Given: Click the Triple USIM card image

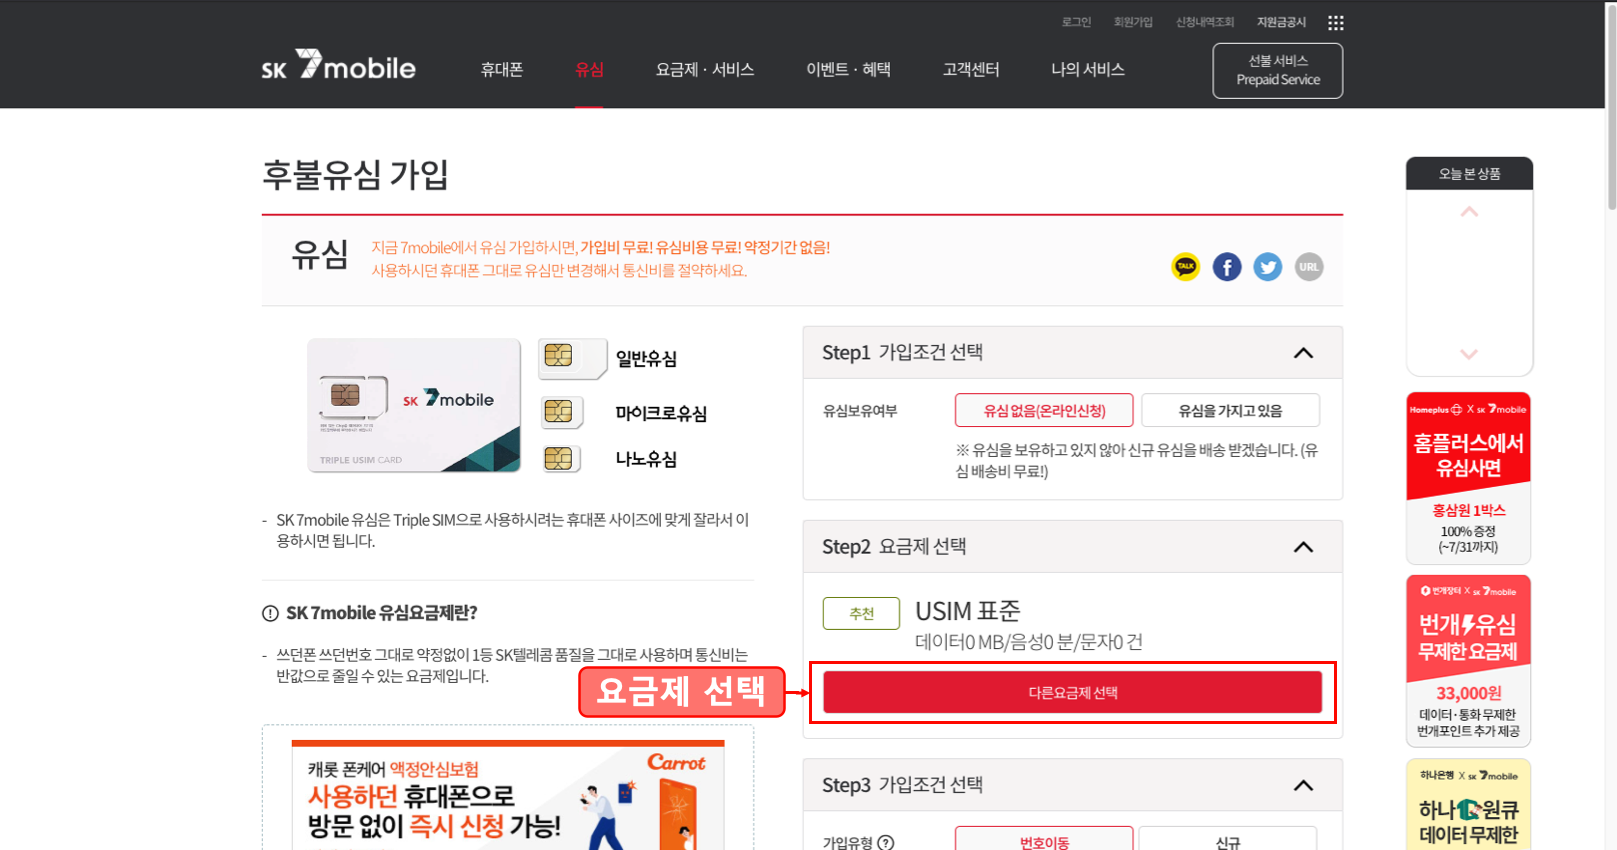Looking at the screenshot, I should tap(414, 405).
